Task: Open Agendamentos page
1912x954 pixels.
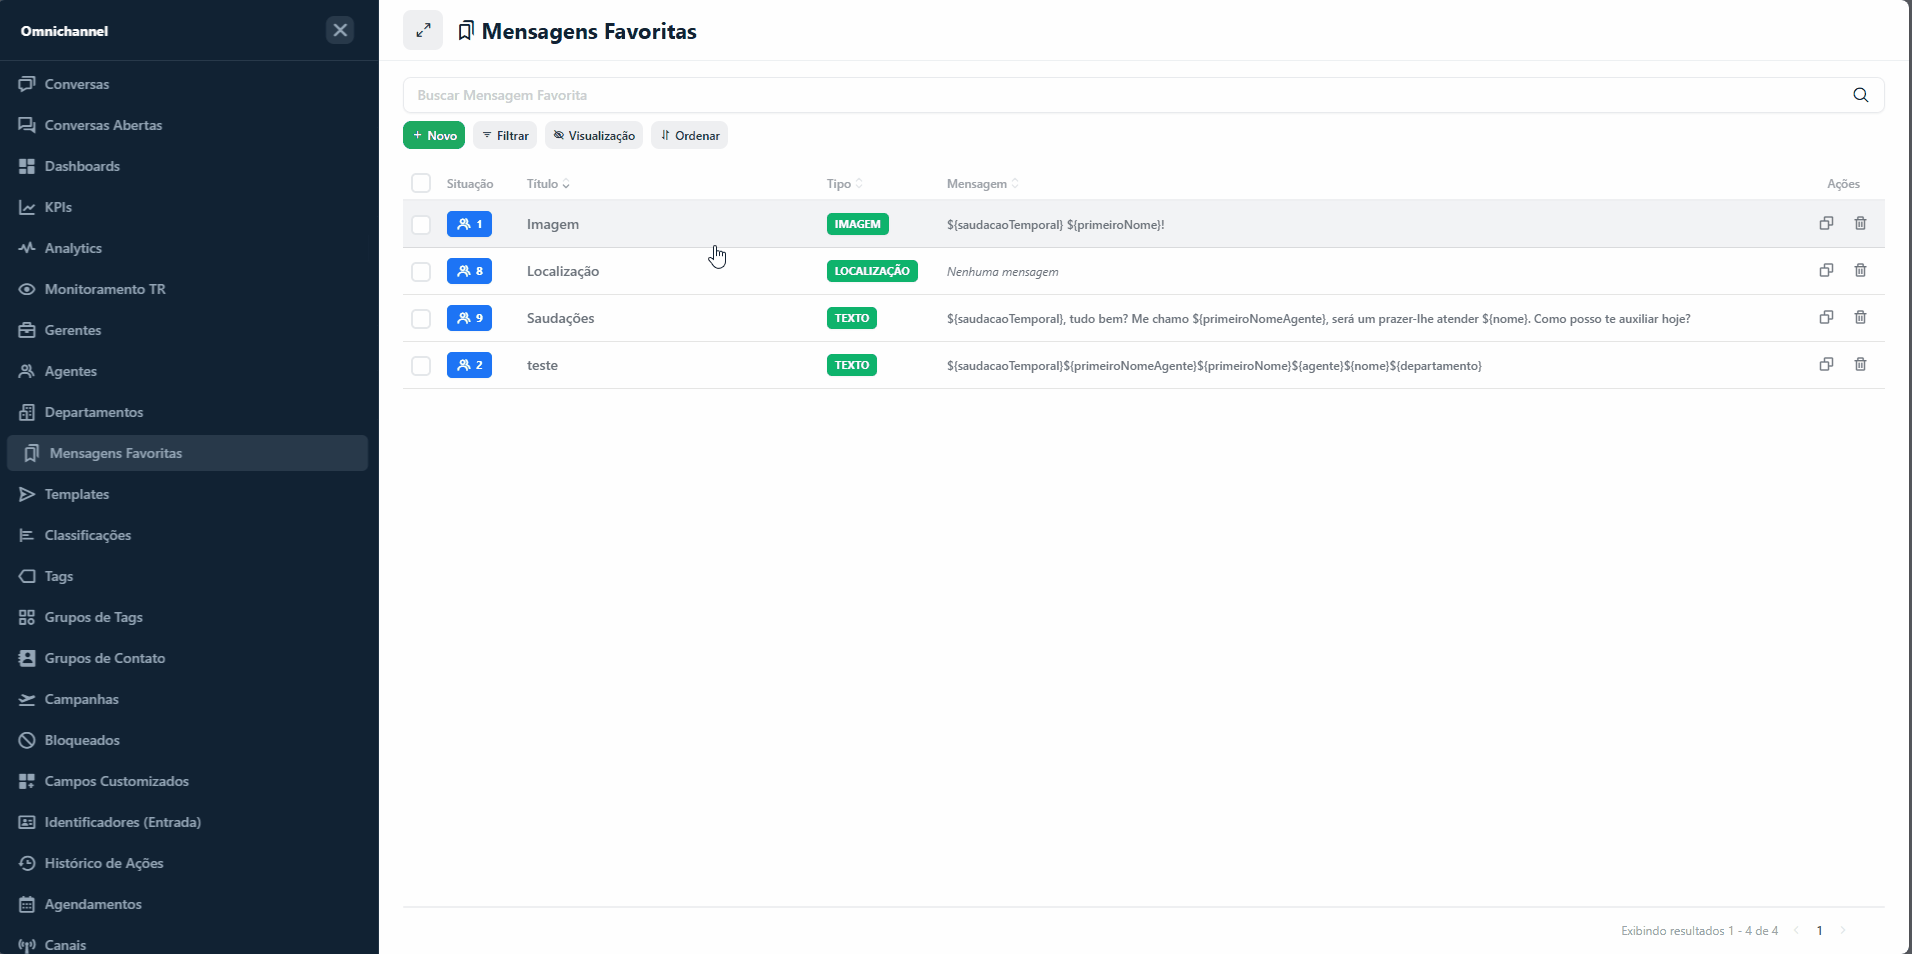Action: pyautogui.click(x=187, y=904)
